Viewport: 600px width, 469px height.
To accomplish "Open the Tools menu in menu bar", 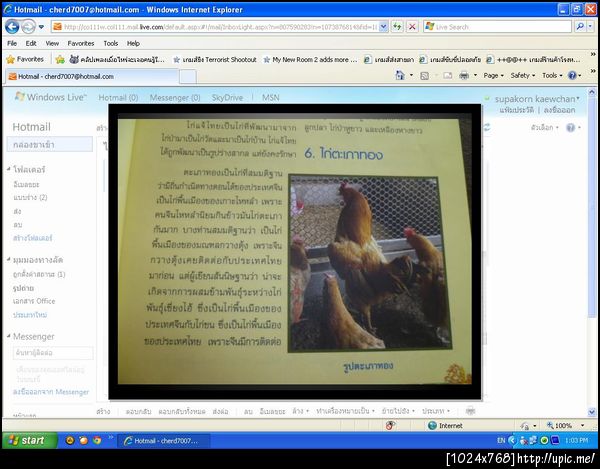I will pos(111,43).
